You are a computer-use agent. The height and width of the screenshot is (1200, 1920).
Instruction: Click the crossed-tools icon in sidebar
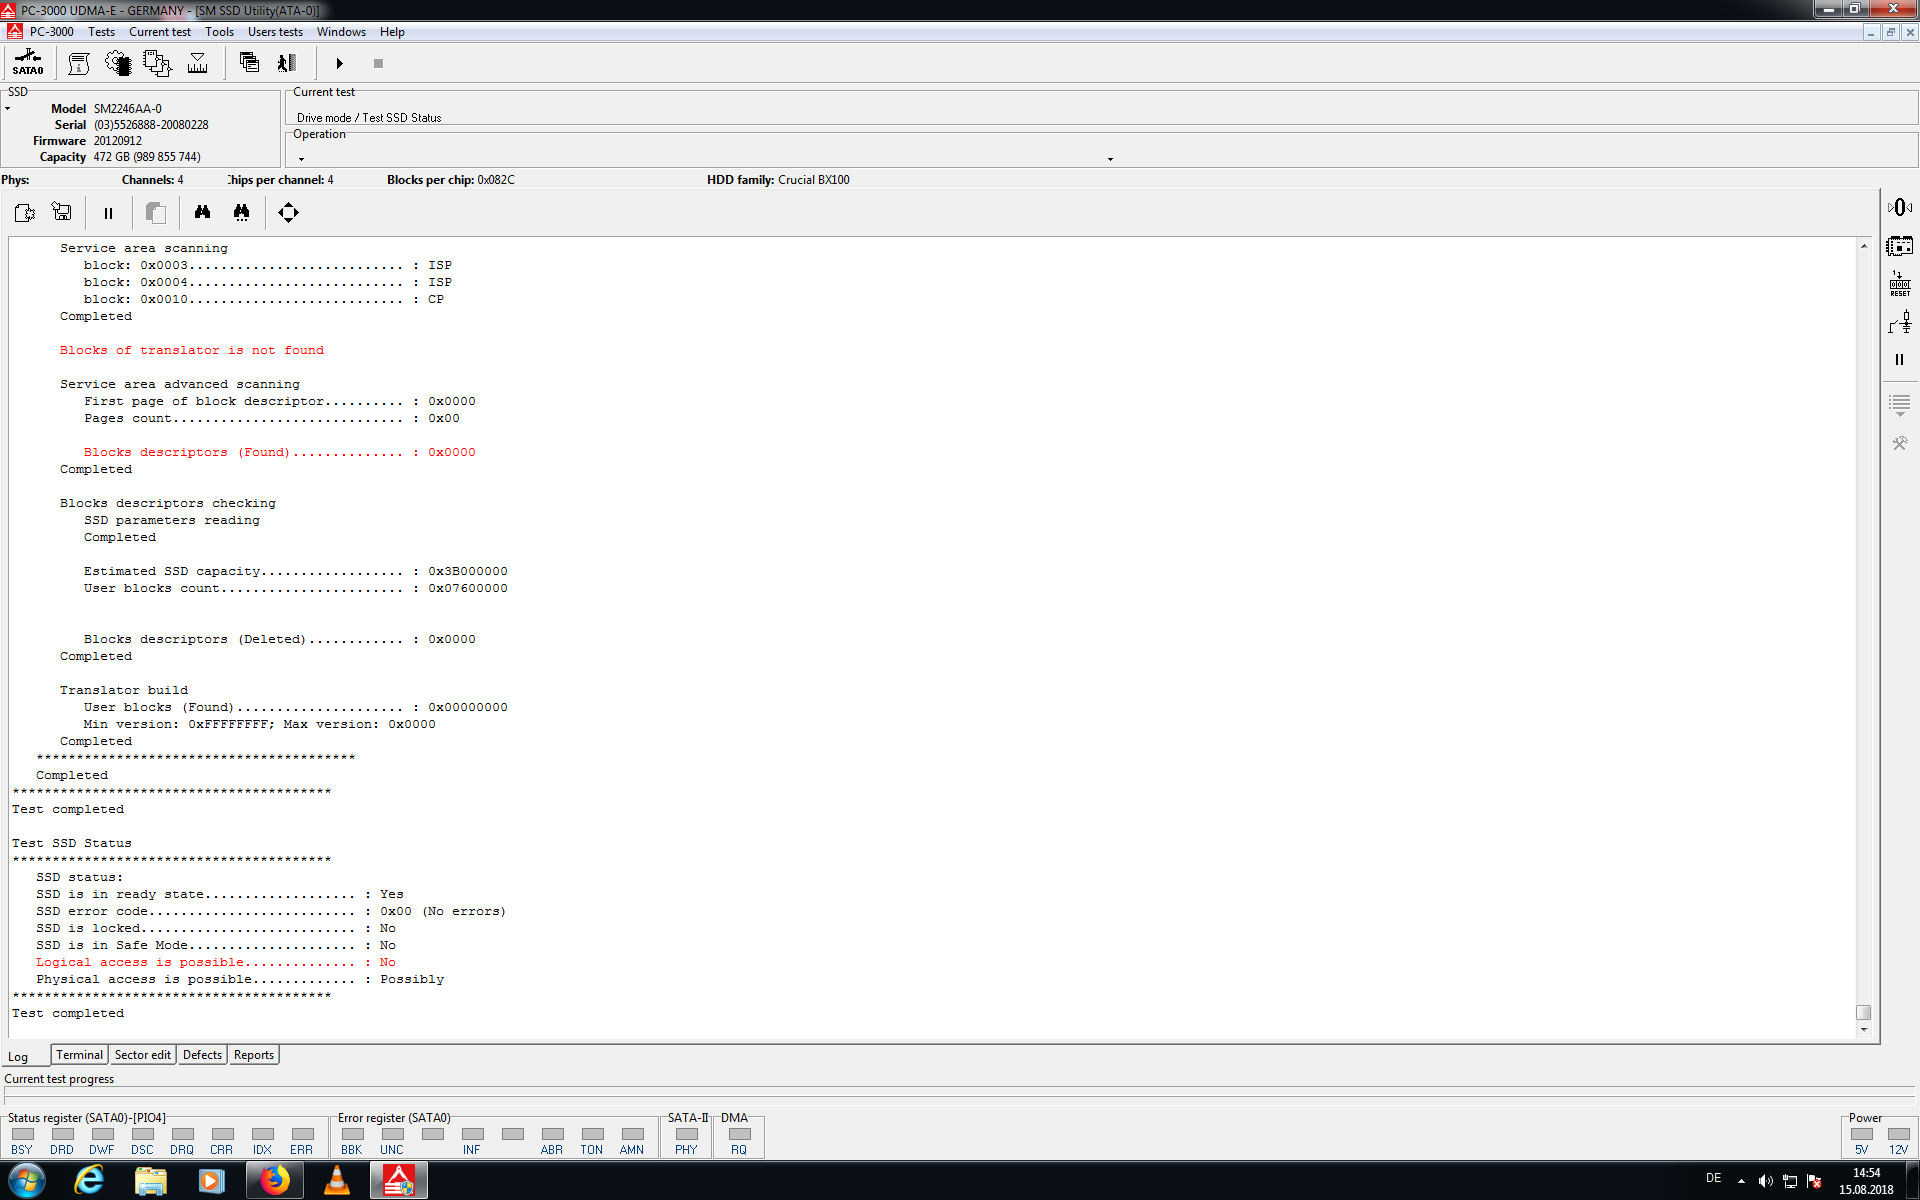(1900, 443)
